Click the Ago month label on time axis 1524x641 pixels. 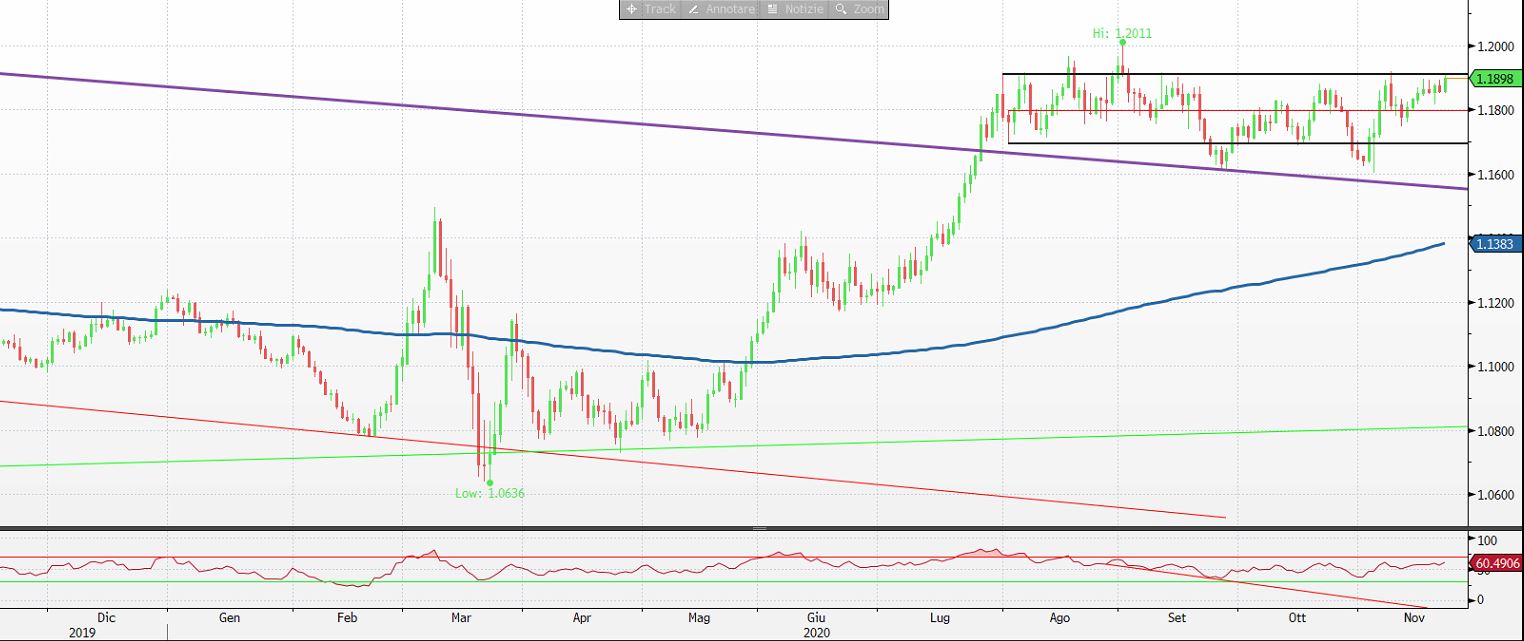pos(1061,618)
